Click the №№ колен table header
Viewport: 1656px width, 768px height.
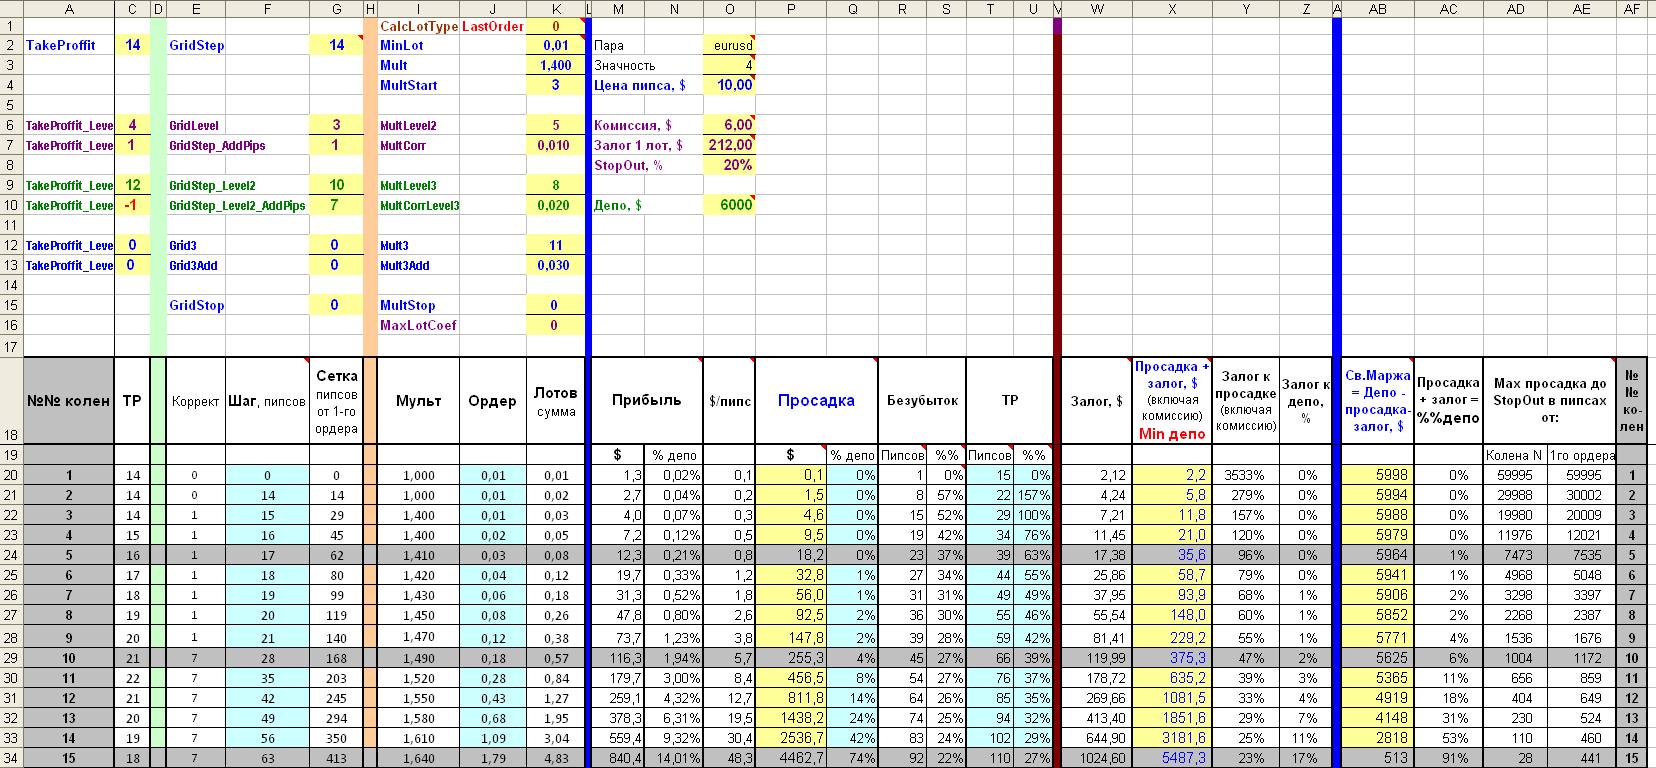coord(69,400)
